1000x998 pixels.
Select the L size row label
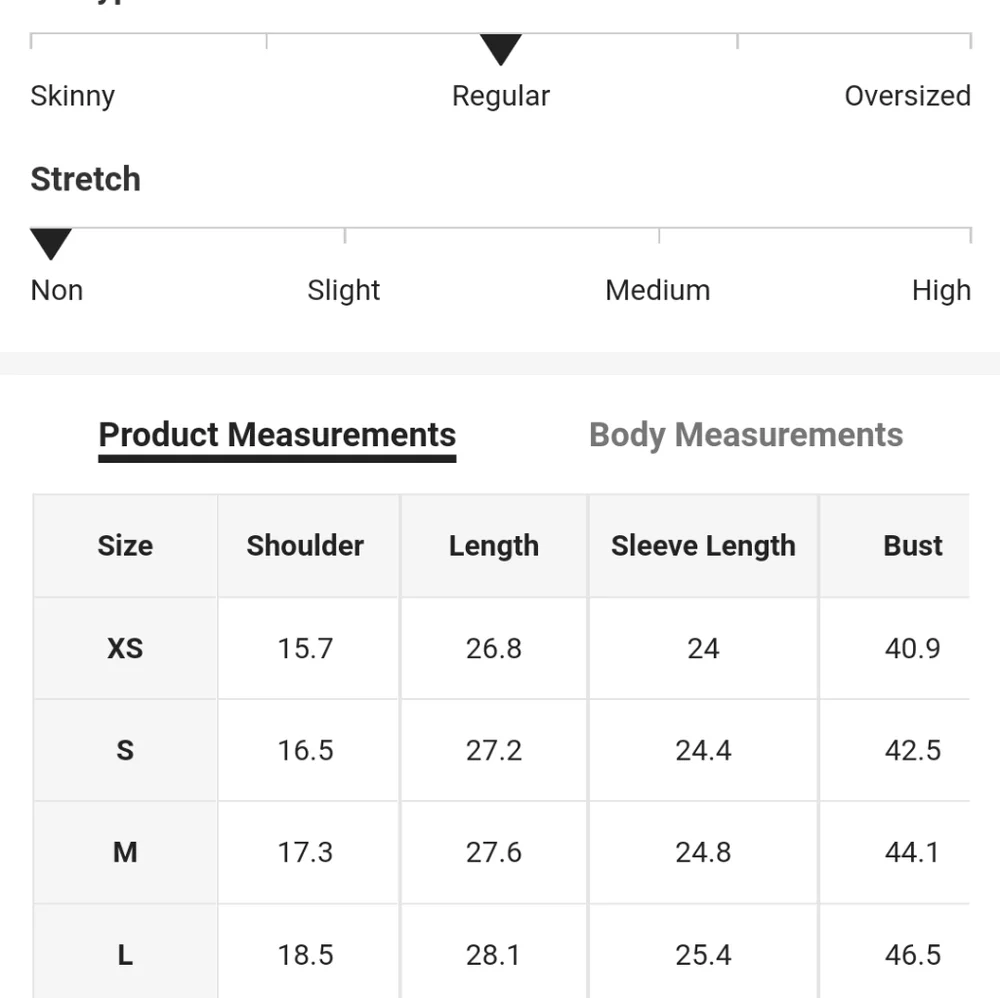(x=125, y=955)
